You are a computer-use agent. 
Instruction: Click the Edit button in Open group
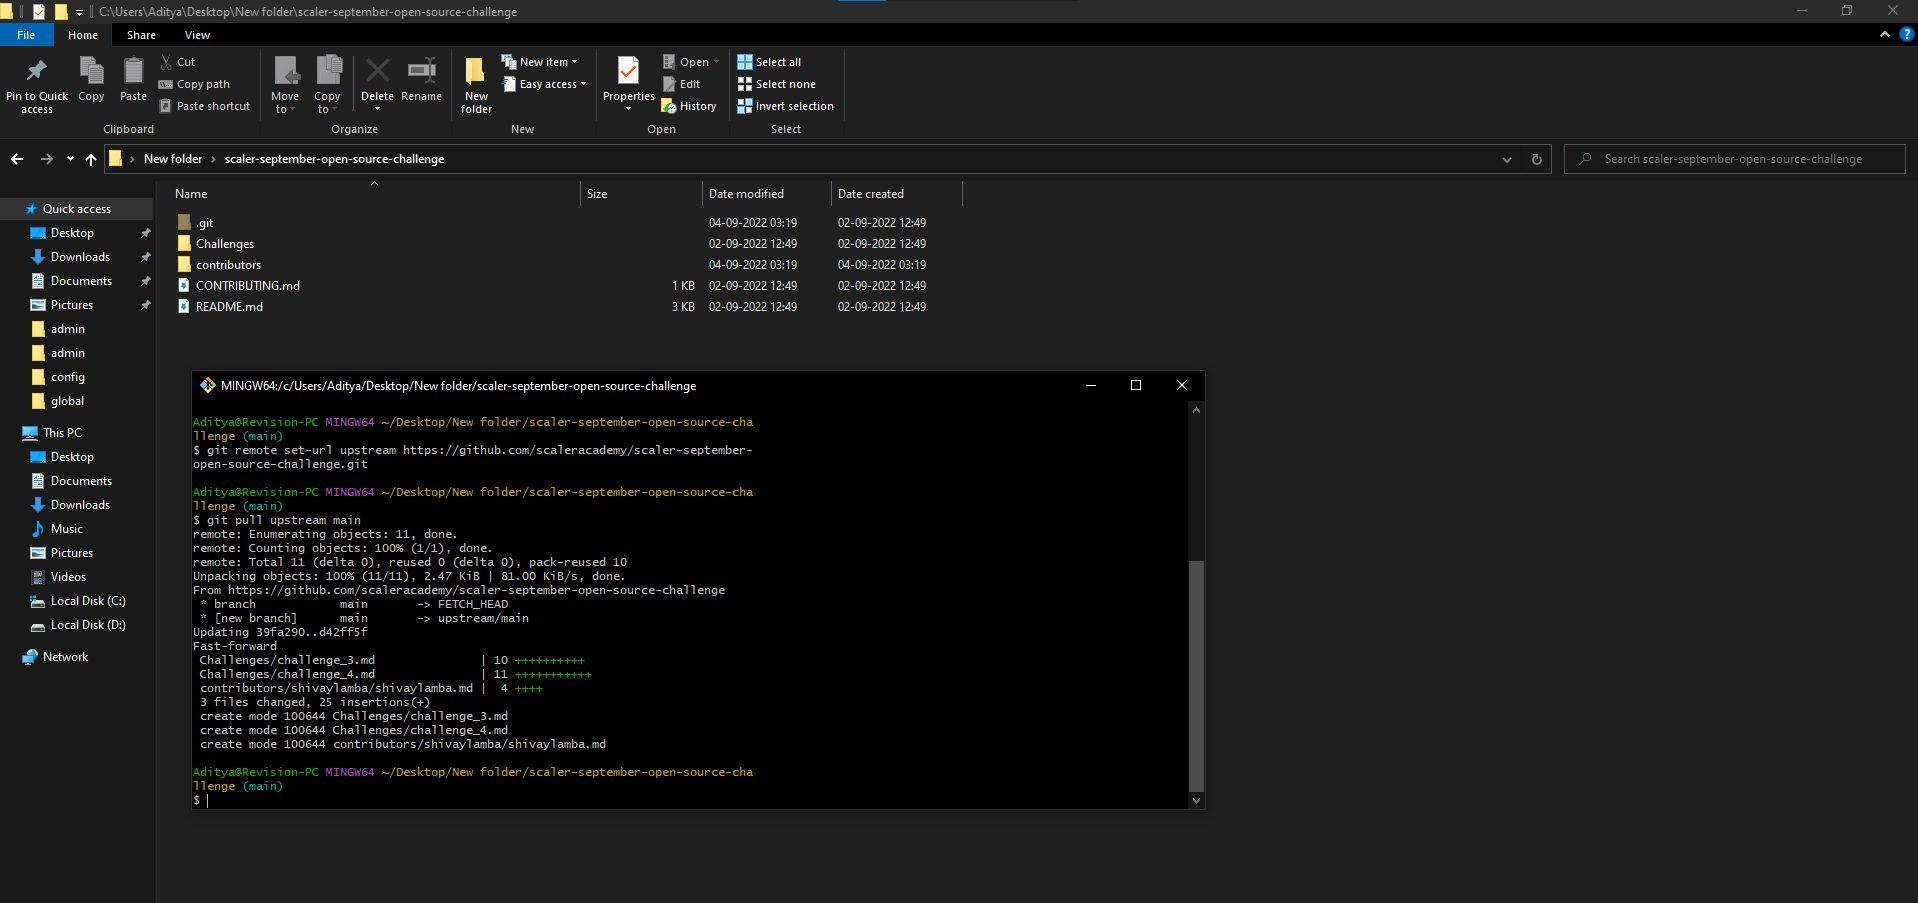click(681, 84)
